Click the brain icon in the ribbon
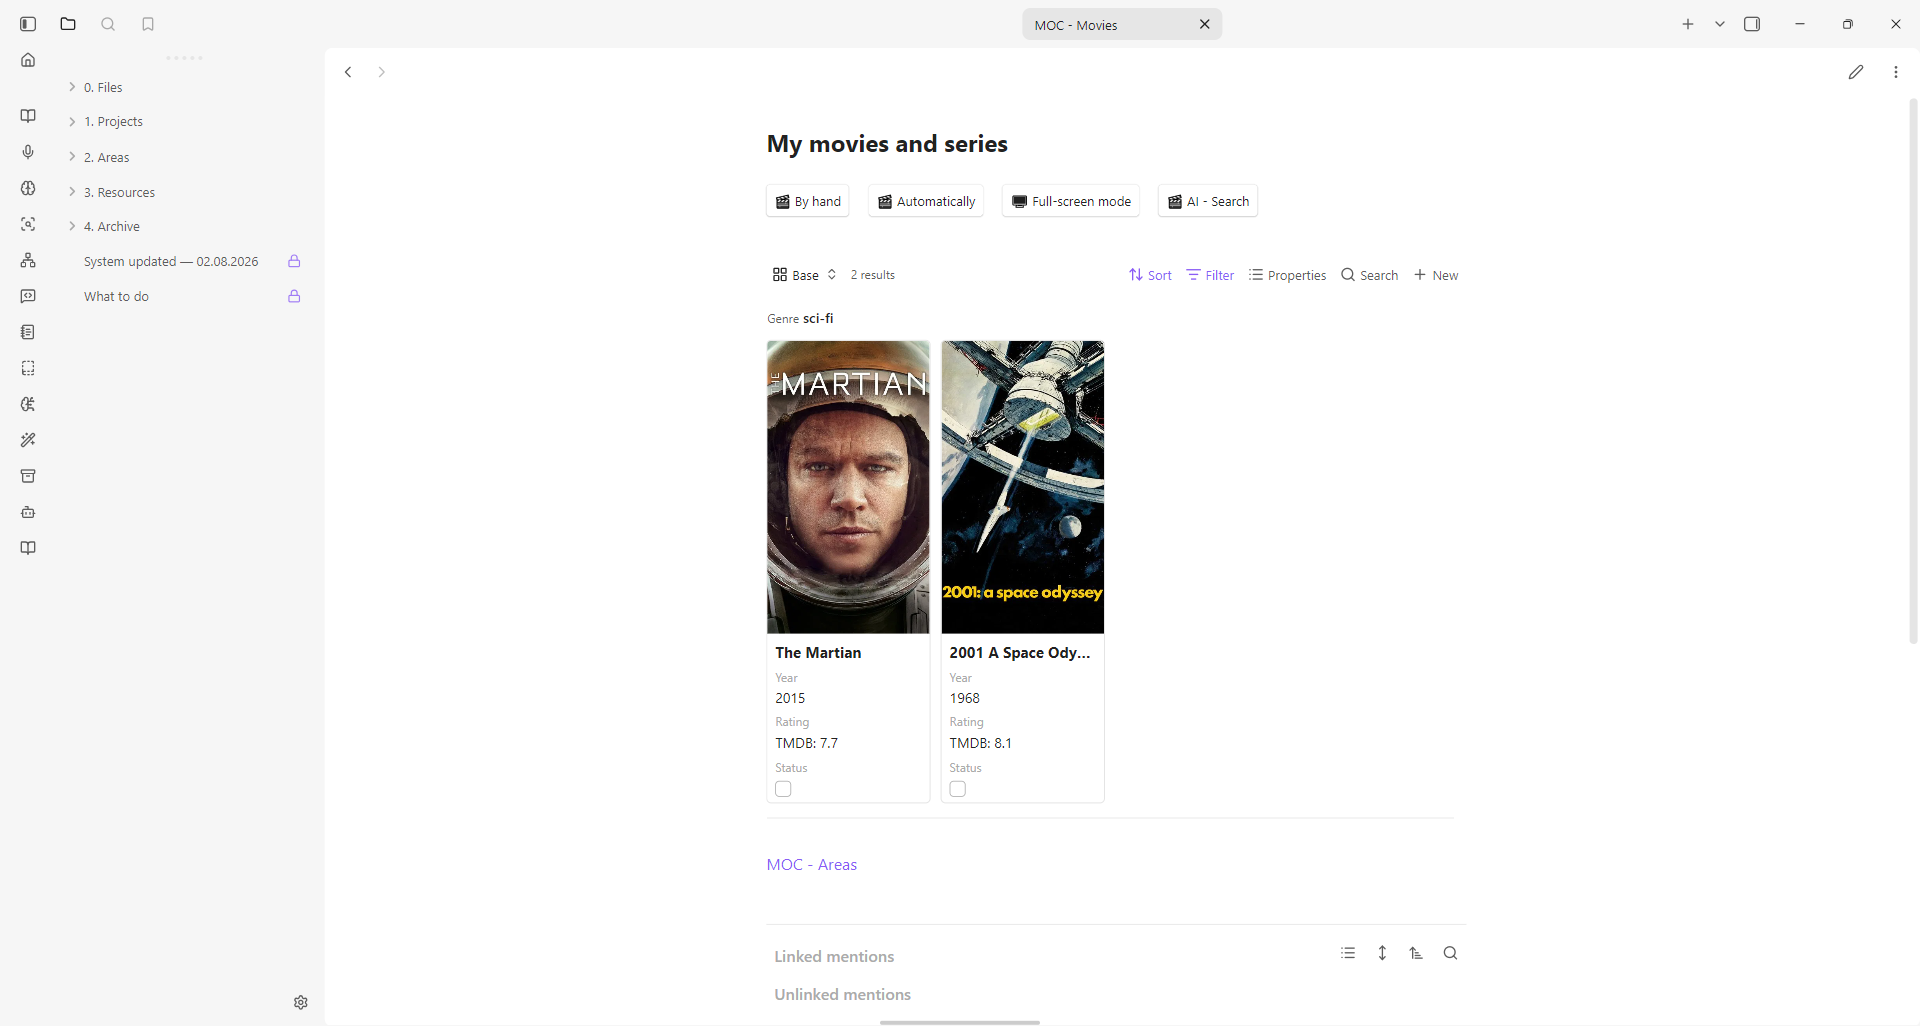 tap(28, 188)
